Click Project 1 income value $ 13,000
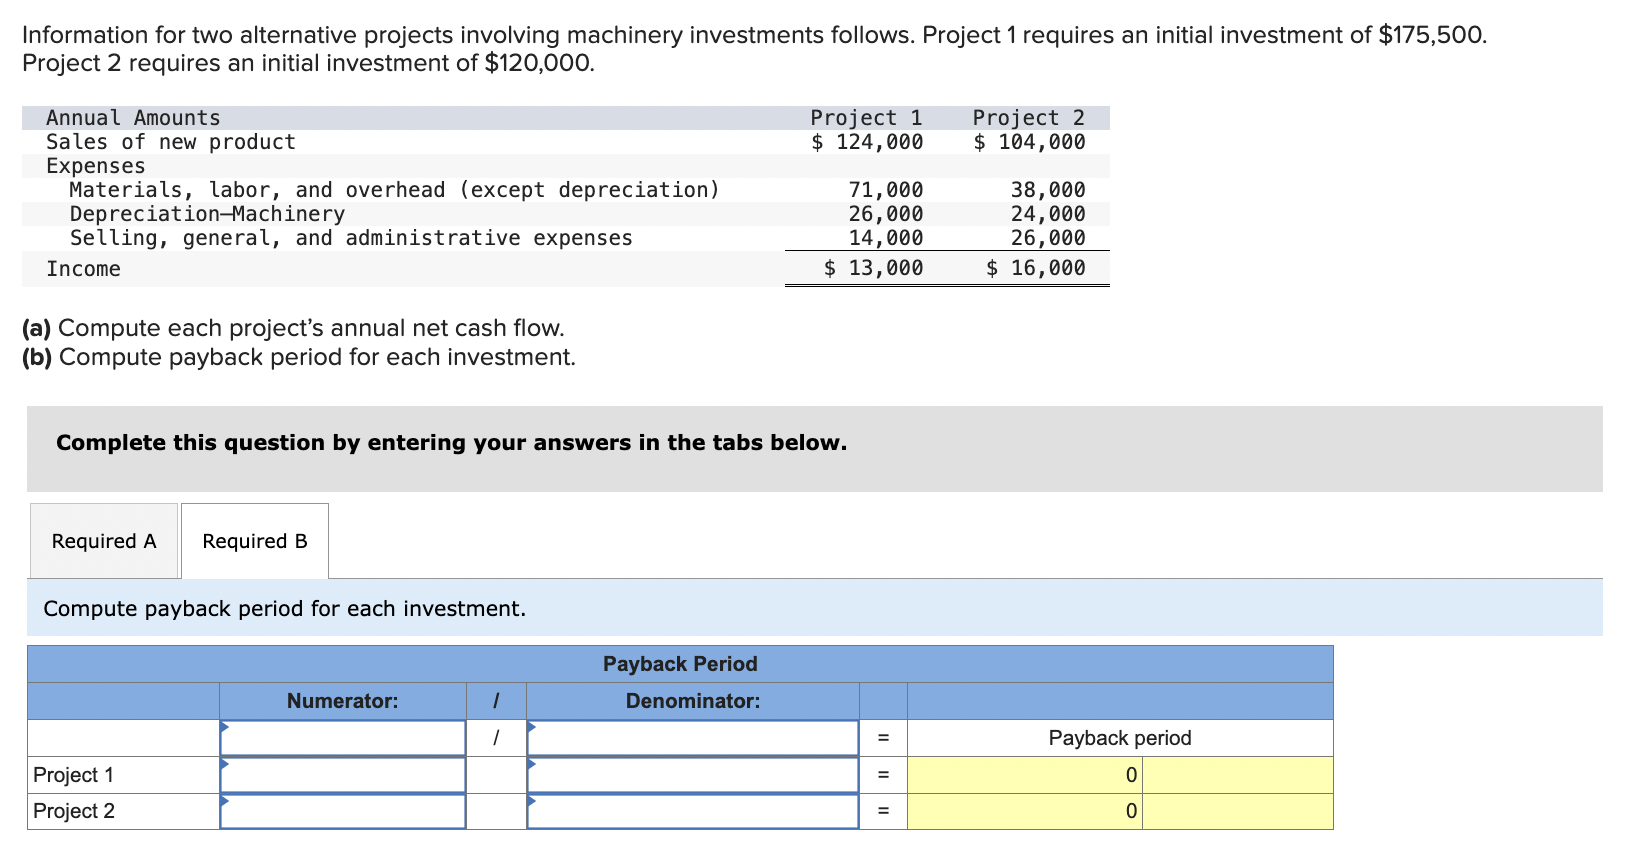 (874, 268)
